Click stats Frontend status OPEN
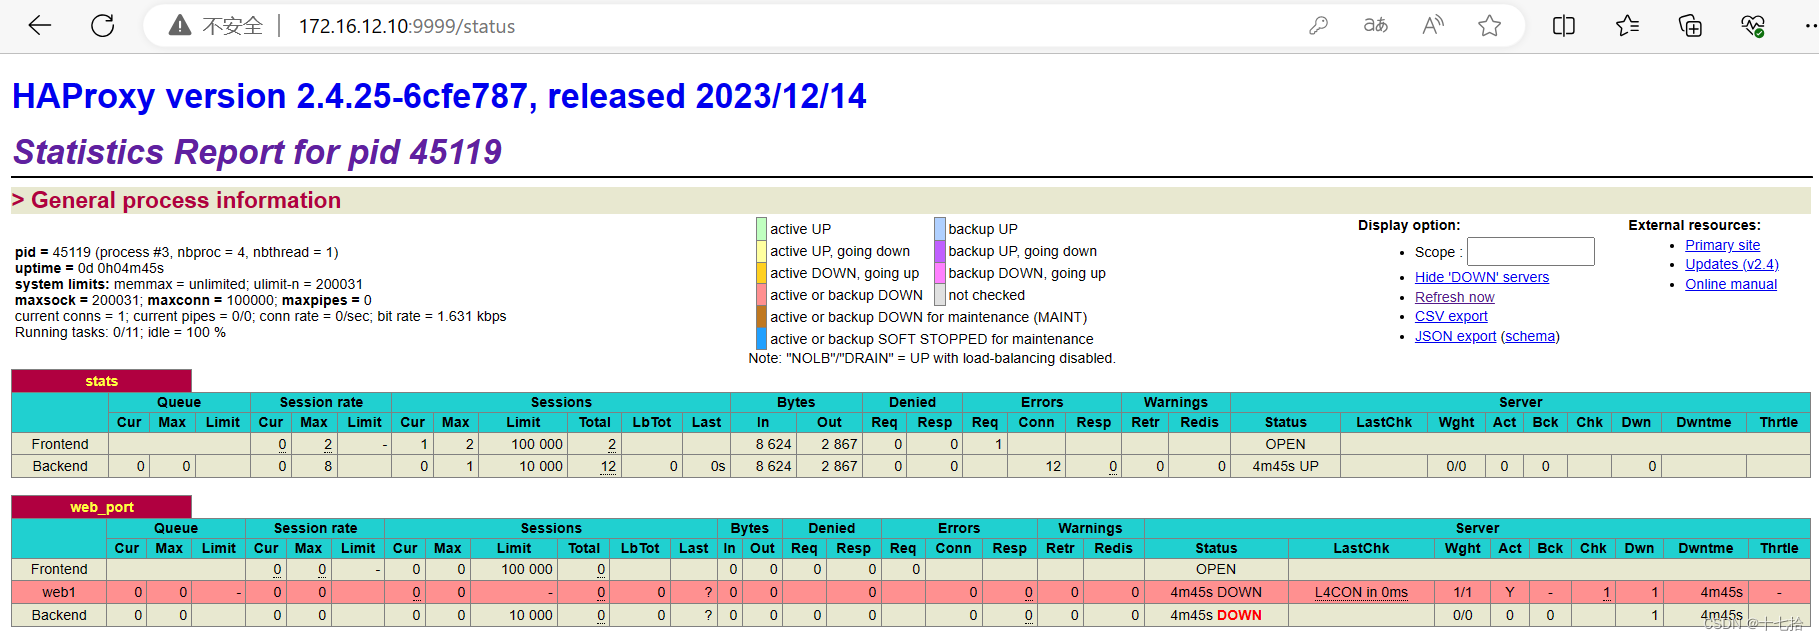1819x641 pixels. [x=1285, y=444]
